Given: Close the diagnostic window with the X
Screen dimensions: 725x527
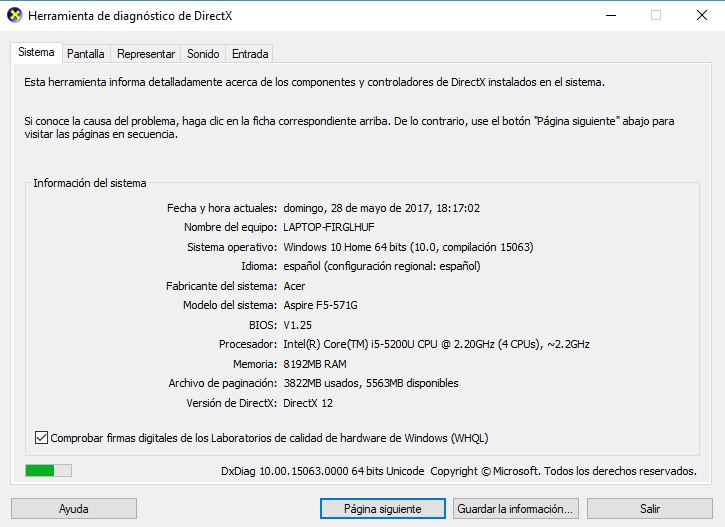Looking at the screenshot, I should (701, 16).
